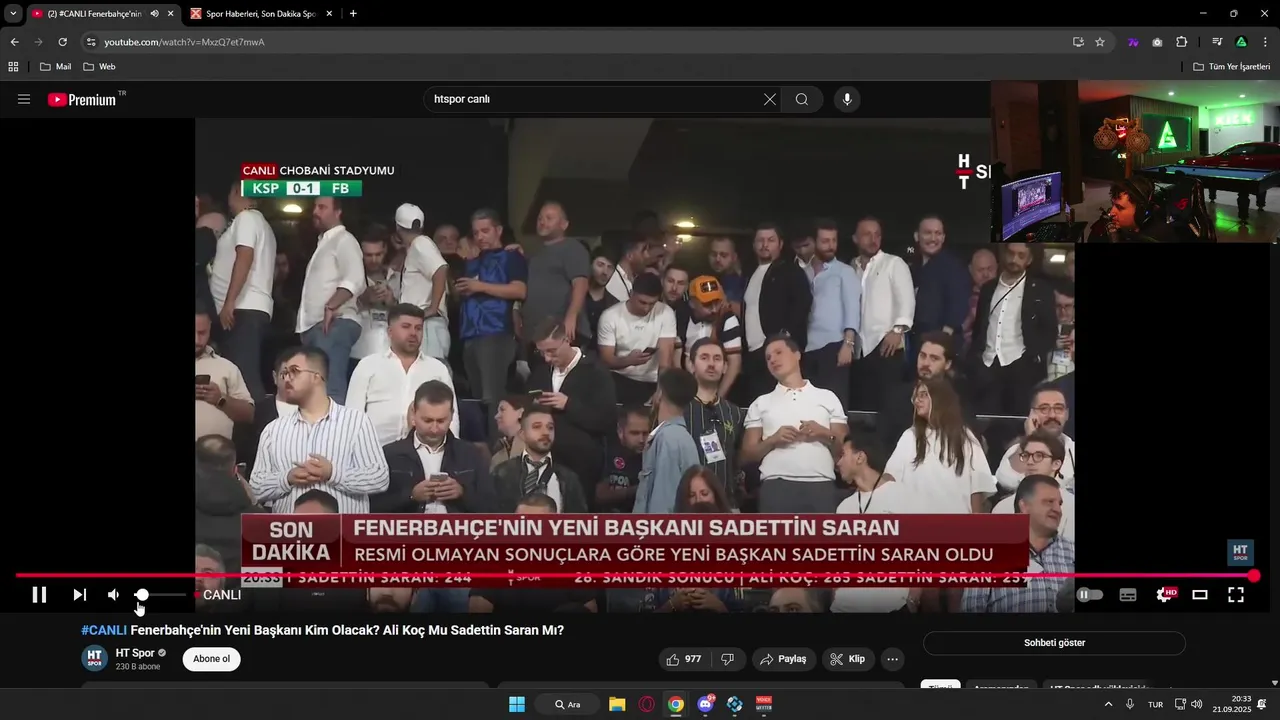Toggle the taskbar microphone tray icon
This screenshot has width=1280, height=720.
click(1130, 704)
